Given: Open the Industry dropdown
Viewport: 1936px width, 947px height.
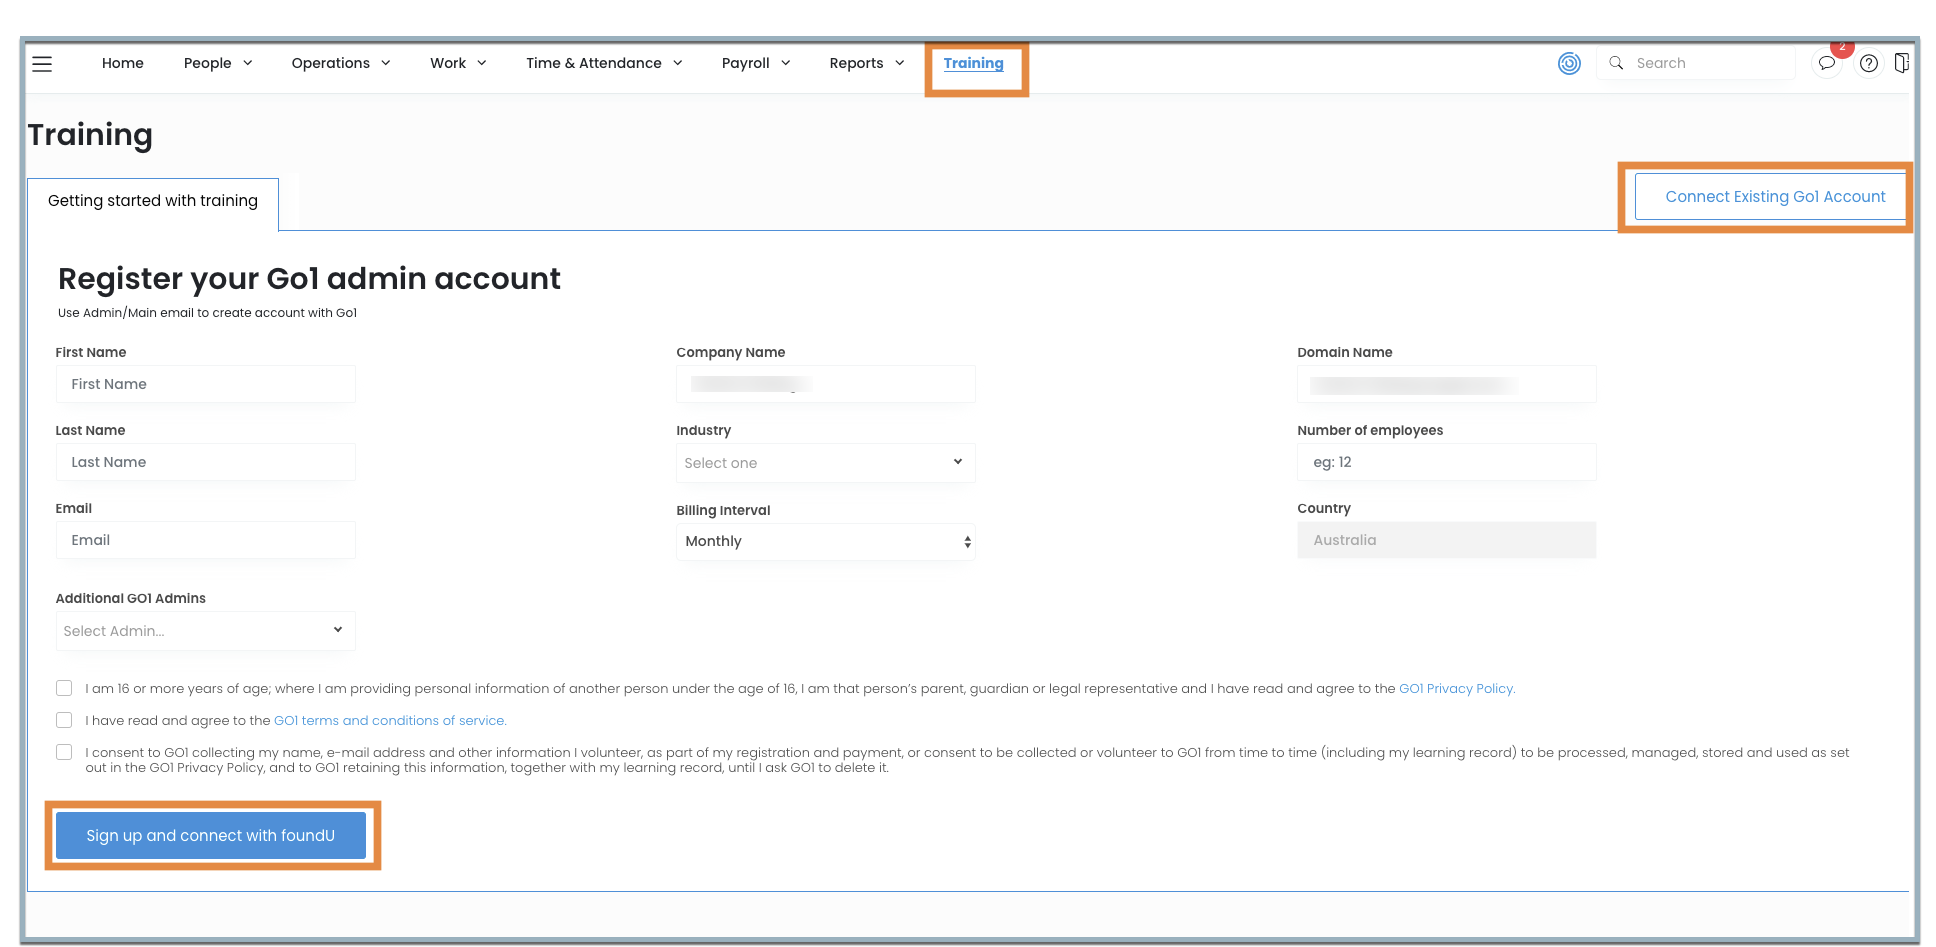Looking at the screenshot, I should click(825, 463).
